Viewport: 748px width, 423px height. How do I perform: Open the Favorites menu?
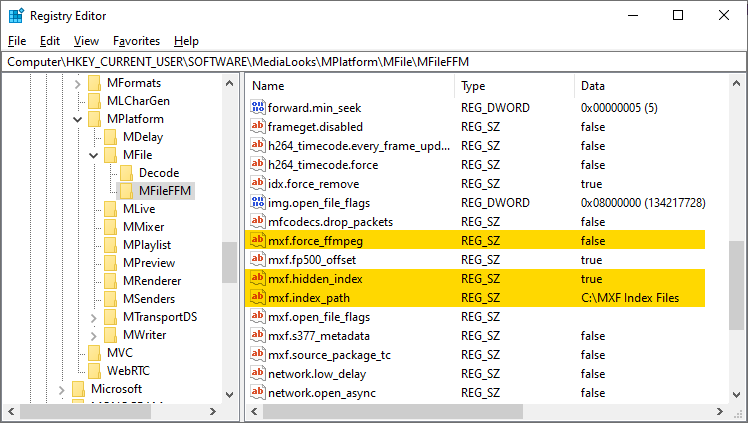[x=136, y=41]
